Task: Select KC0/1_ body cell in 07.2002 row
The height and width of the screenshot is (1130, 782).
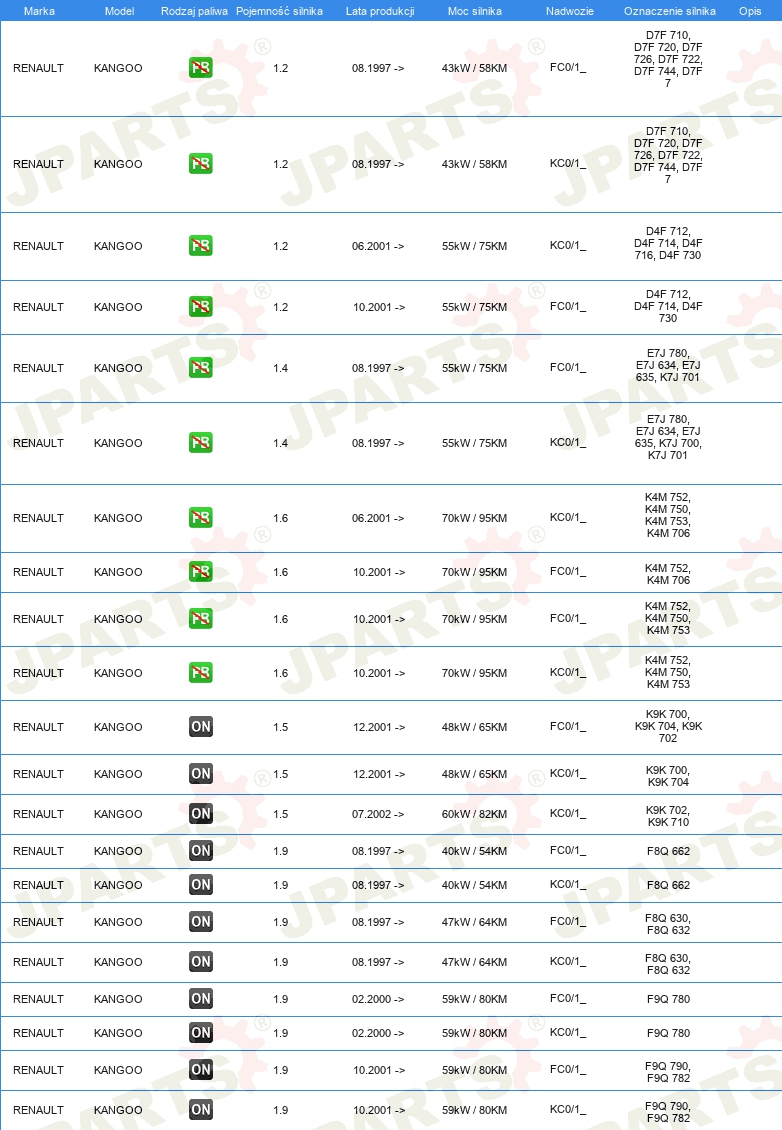Action: click(568, 813)
